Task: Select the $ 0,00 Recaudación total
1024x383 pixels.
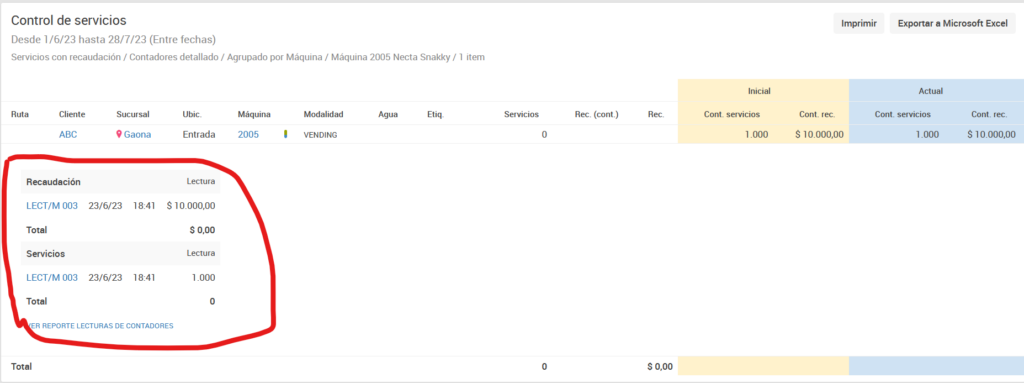Action: (x=202, y=230)
